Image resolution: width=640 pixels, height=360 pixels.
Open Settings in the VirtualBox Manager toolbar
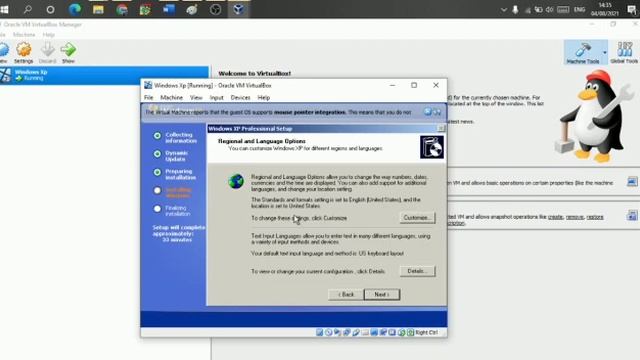pos(23,53)
